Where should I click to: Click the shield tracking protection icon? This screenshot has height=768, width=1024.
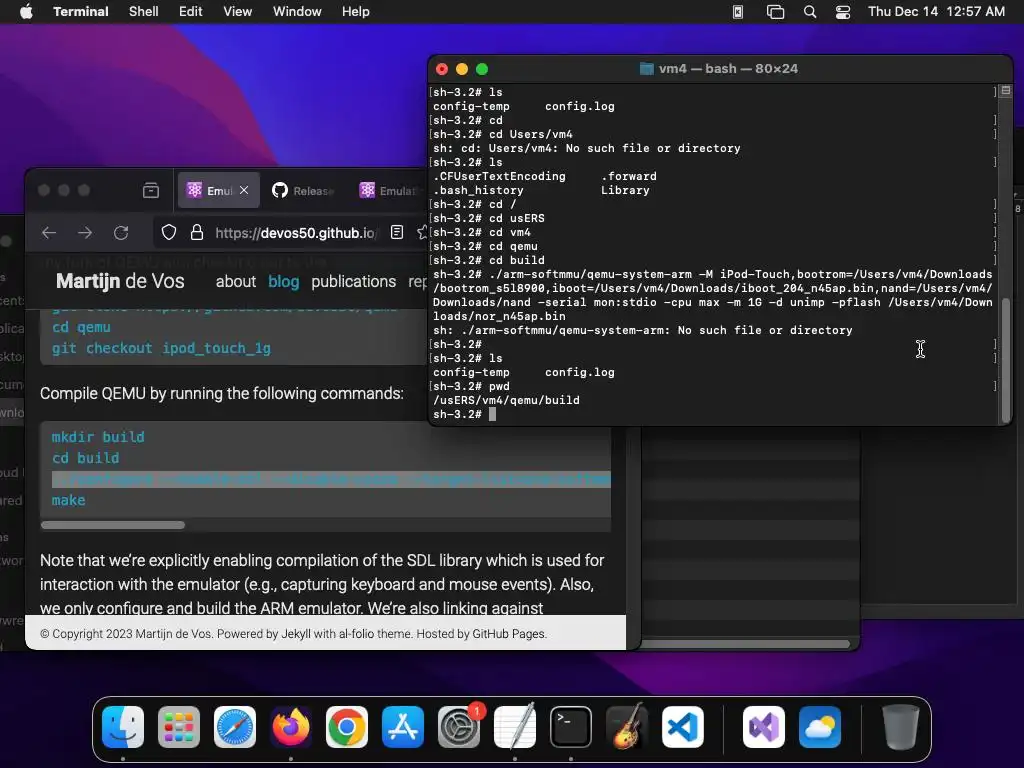(x=169, y=232)
